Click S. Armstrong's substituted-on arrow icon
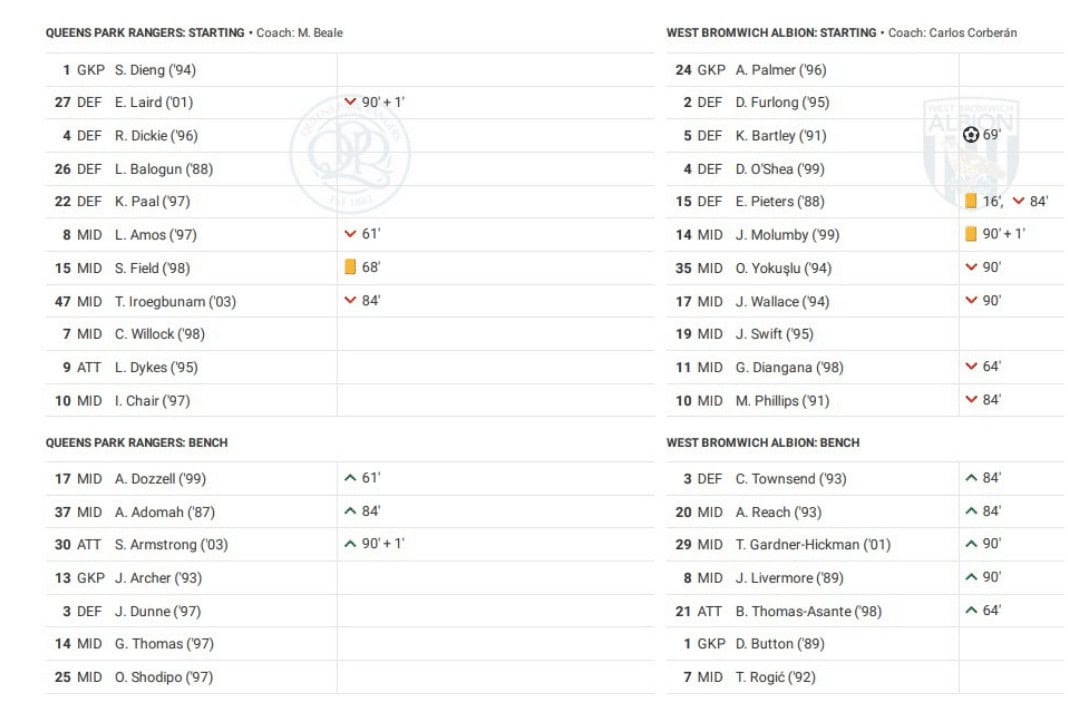Image resolution: width=1068 pixels, height=712 pixels. coord(350,544)
